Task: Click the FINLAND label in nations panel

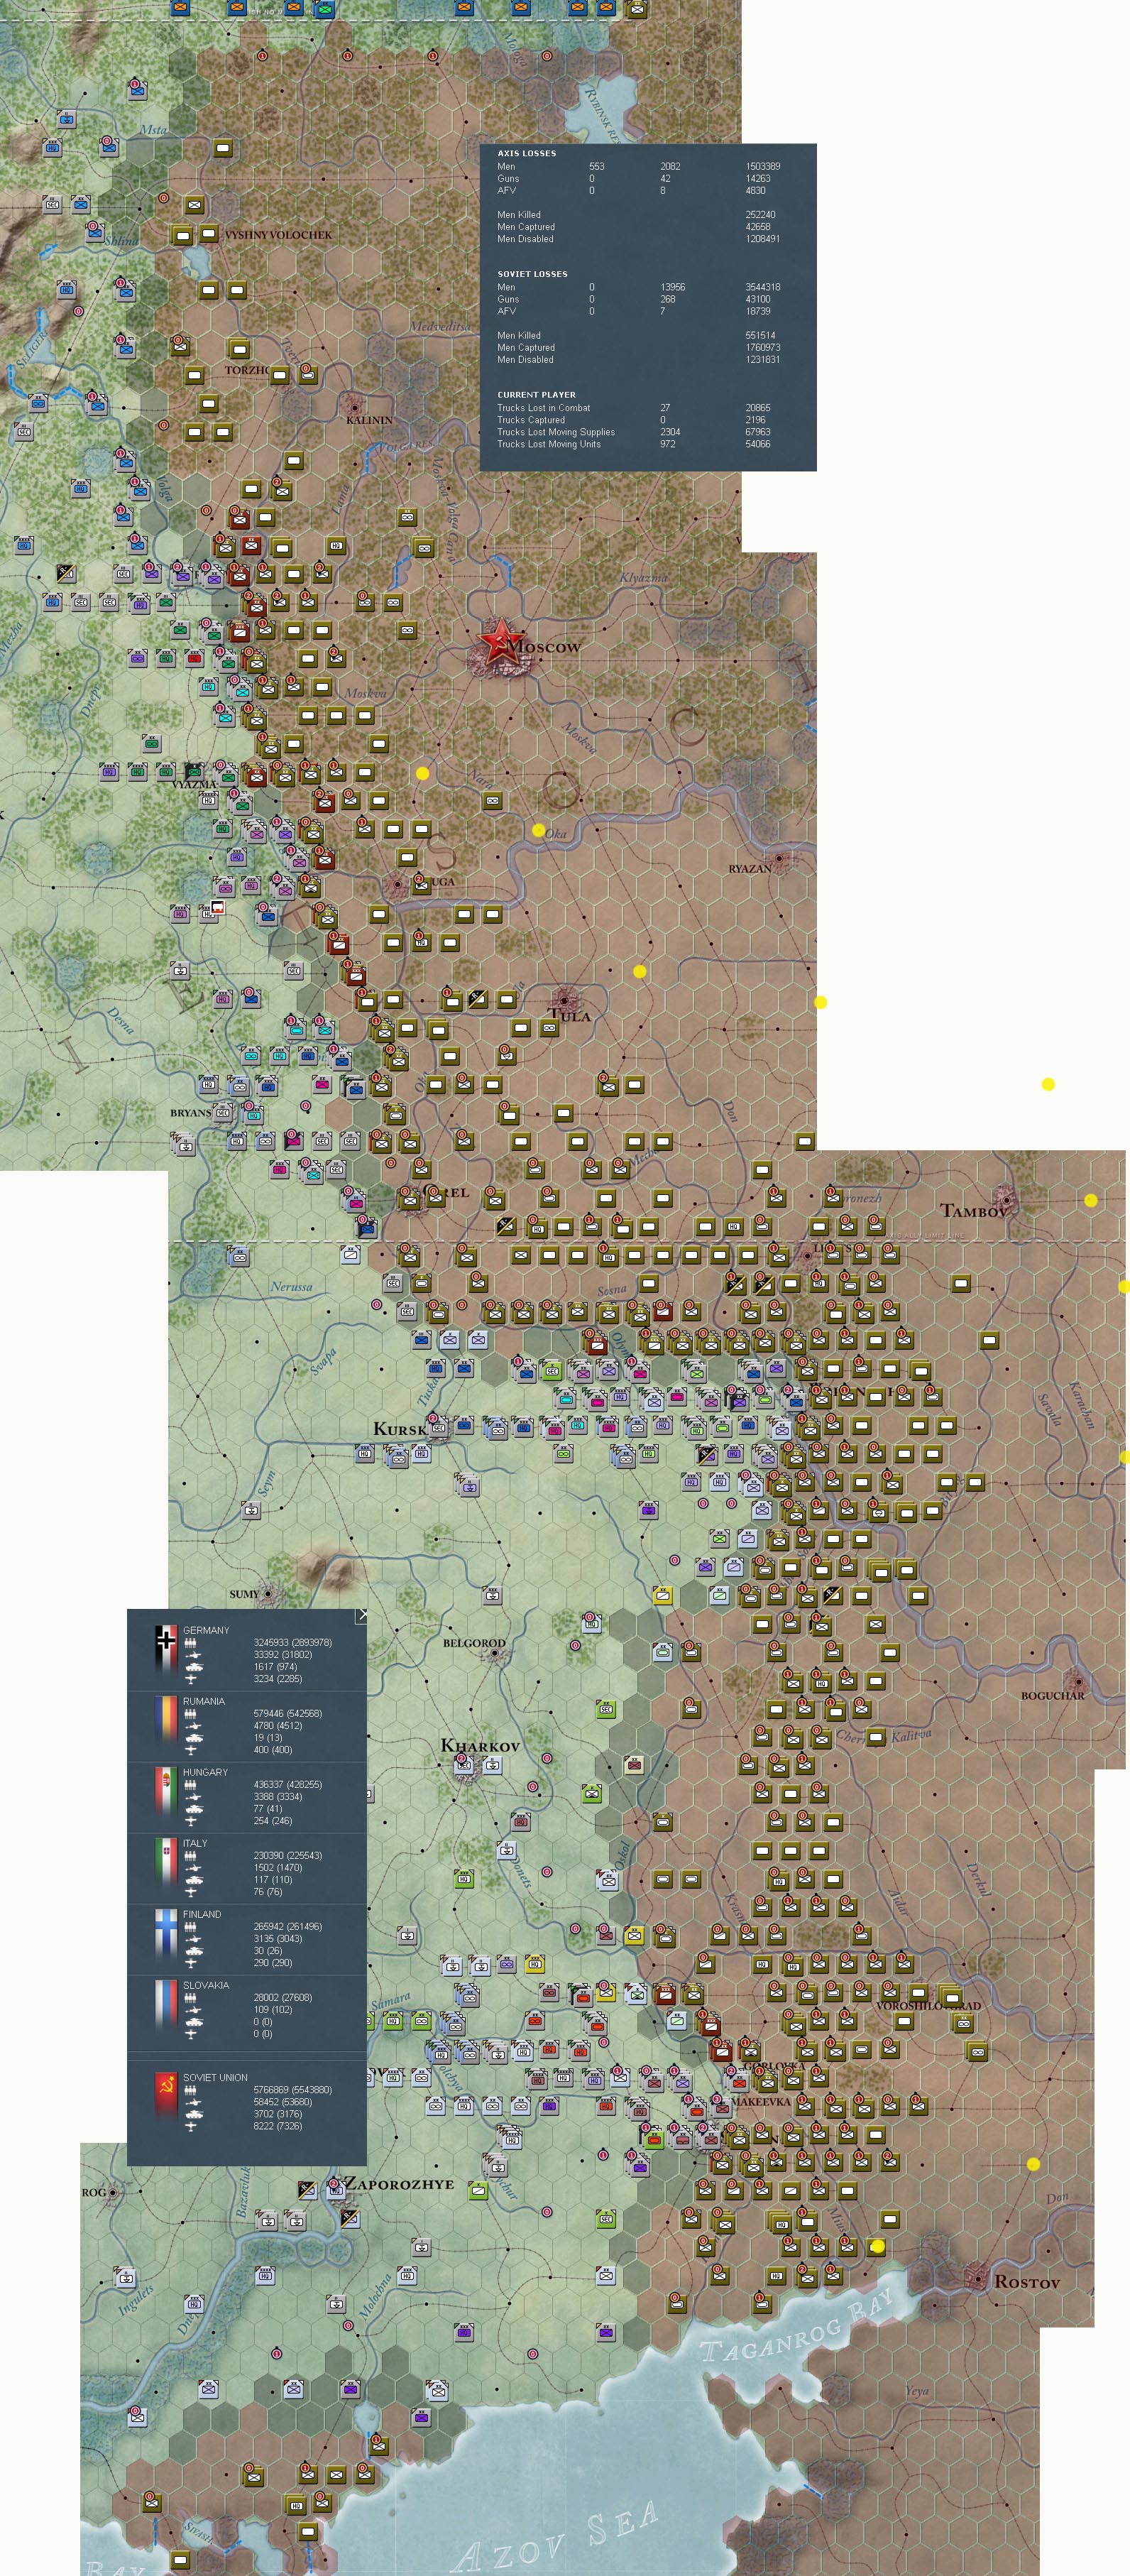Action: pos(202,1914)
